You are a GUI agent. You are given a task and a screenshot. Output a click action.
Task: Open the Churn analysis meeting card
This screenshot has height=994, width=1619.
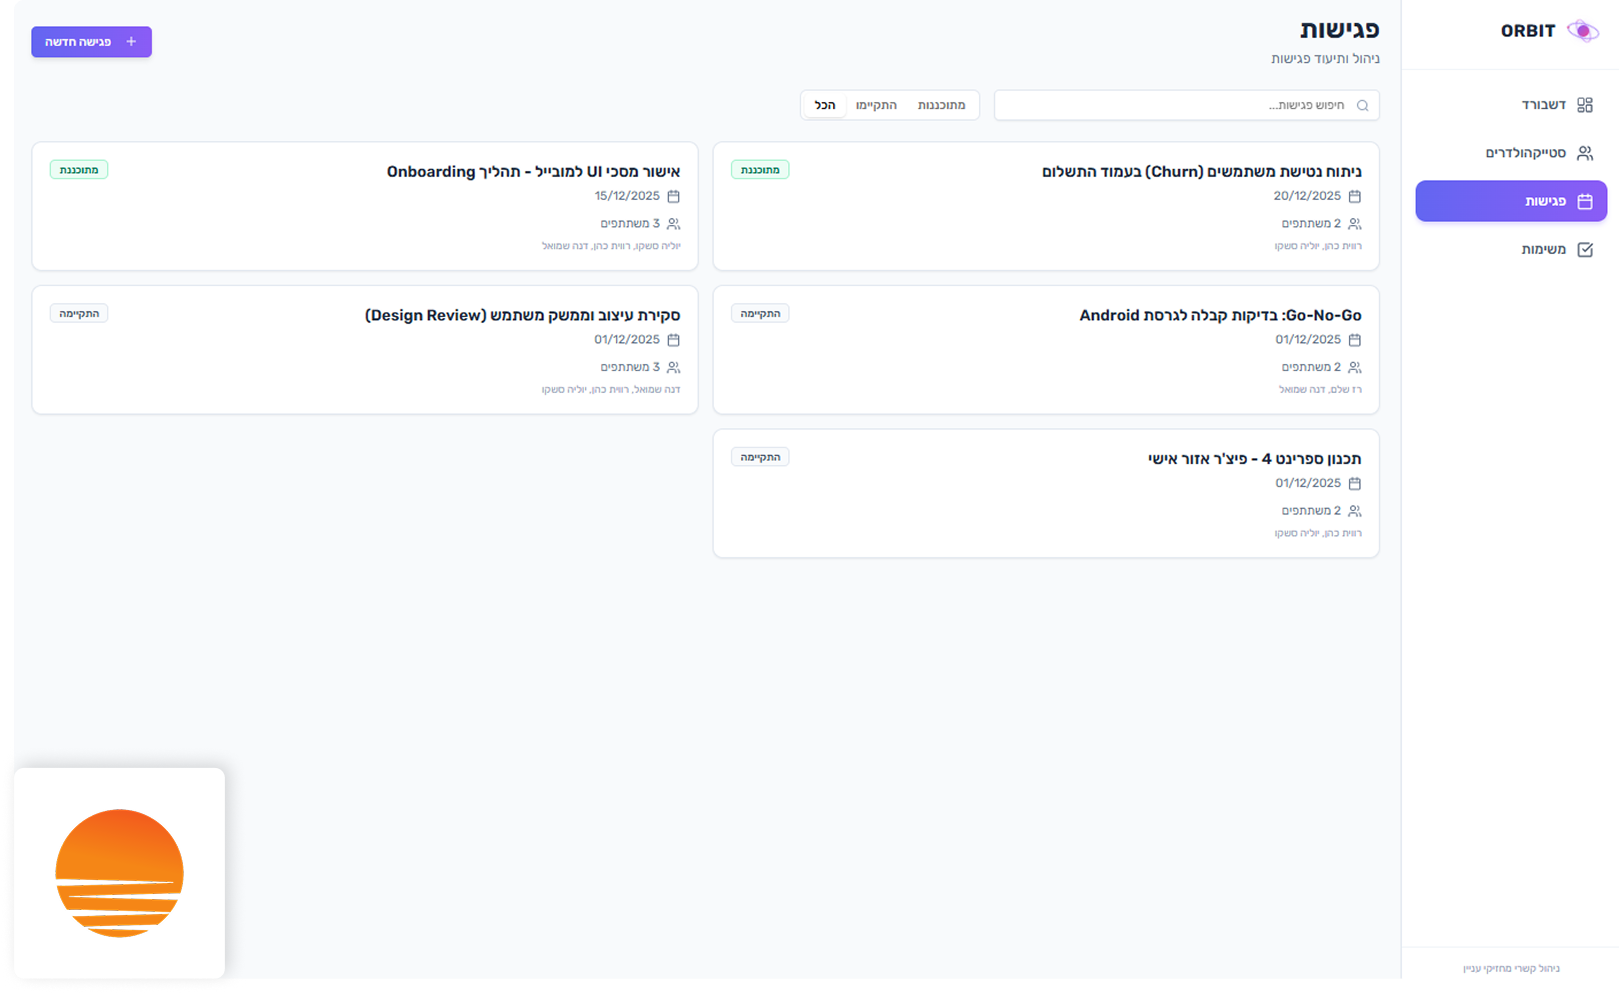[x=1045, y=206]
